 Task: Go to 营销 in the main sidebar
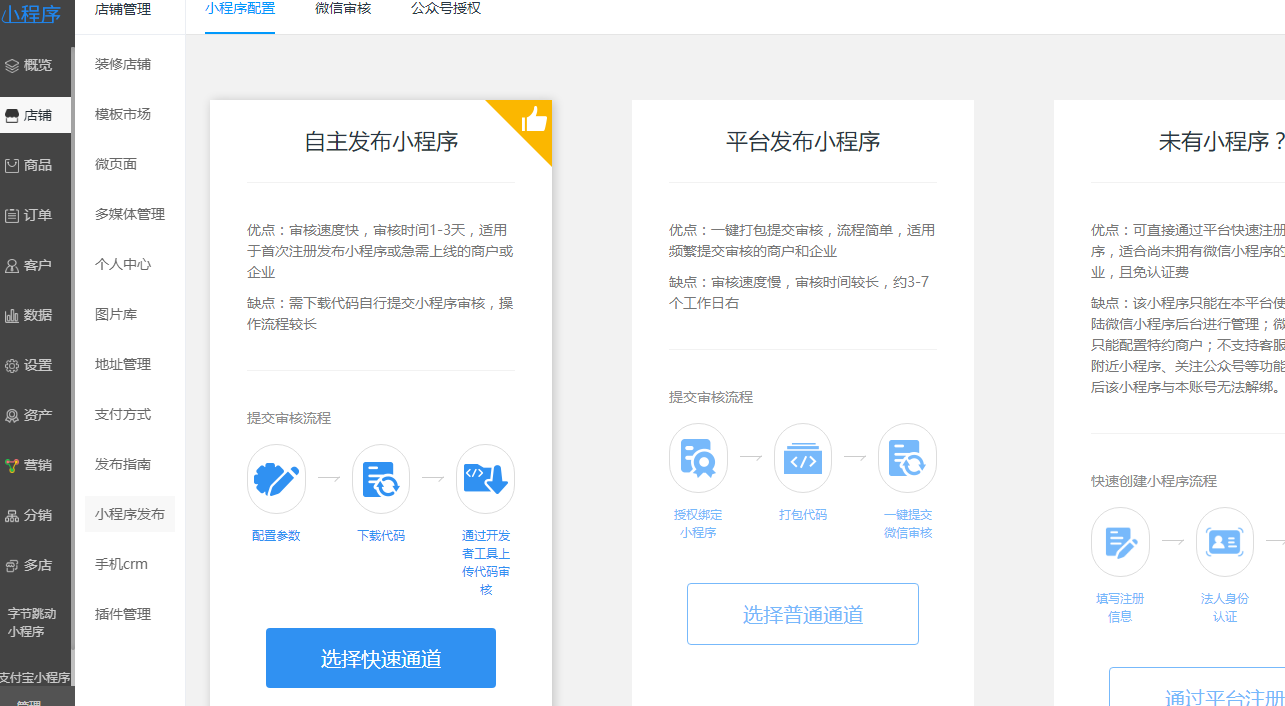pos(37,465)
